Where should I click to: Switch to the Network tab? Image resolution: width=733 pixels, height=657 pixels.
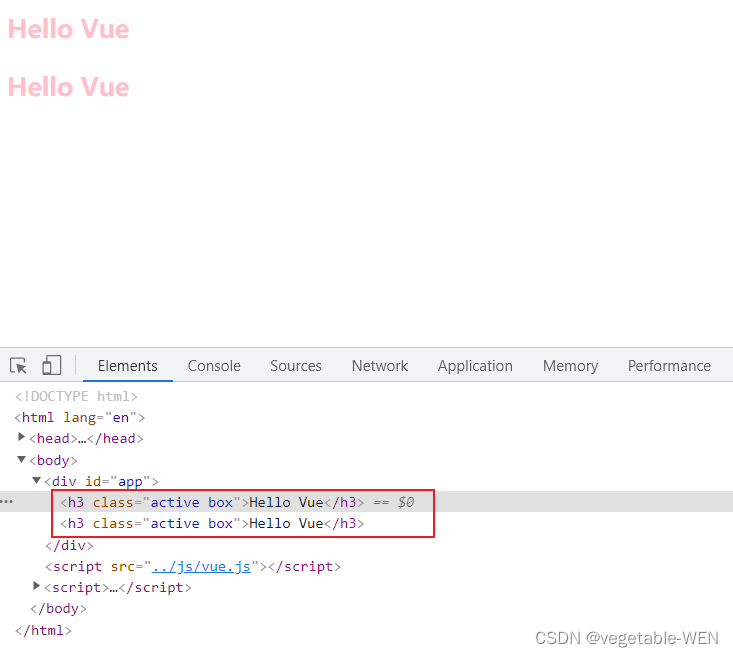380,366
